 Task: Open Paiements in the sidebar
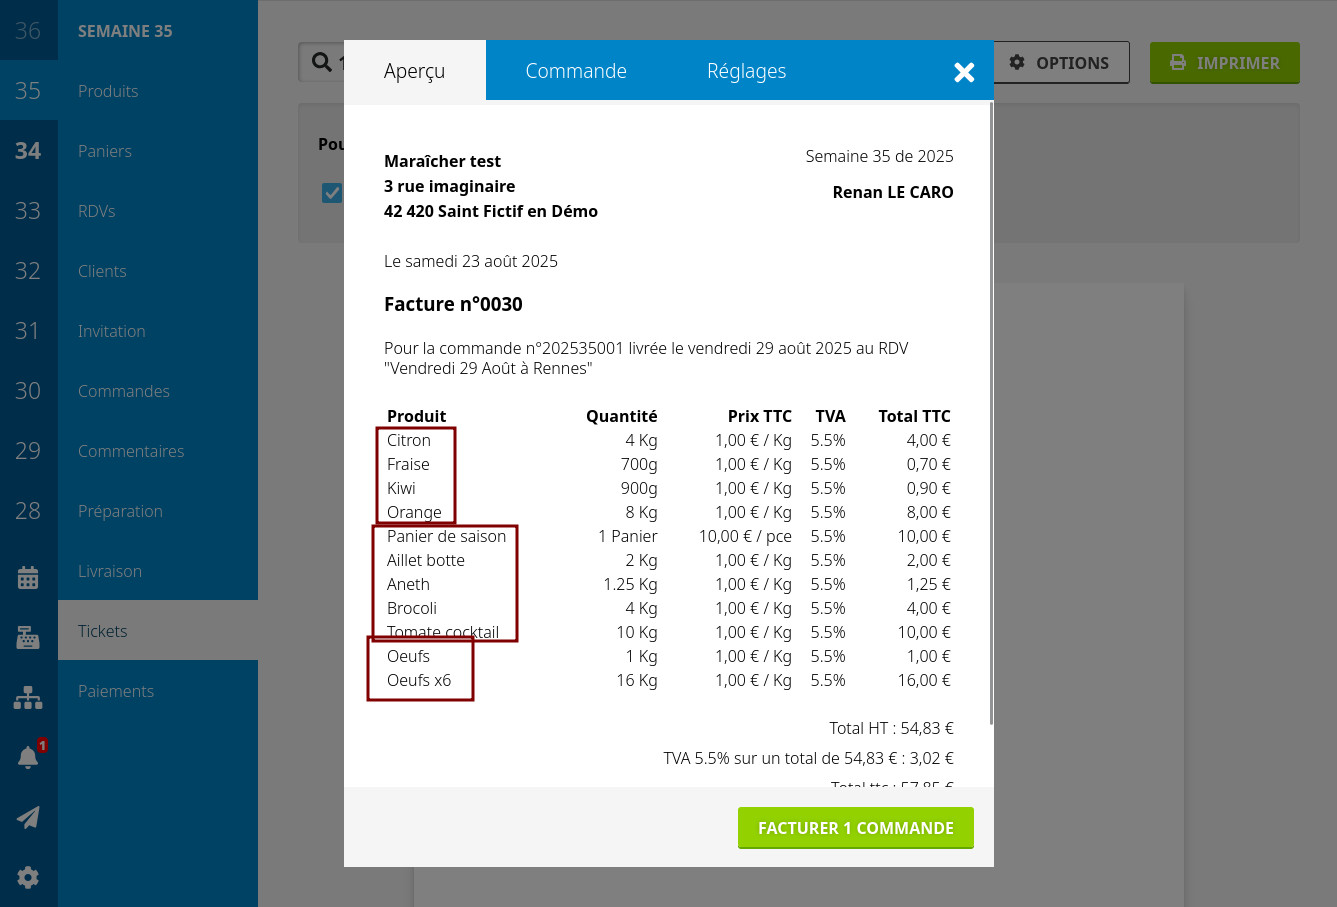click(116, 691)
